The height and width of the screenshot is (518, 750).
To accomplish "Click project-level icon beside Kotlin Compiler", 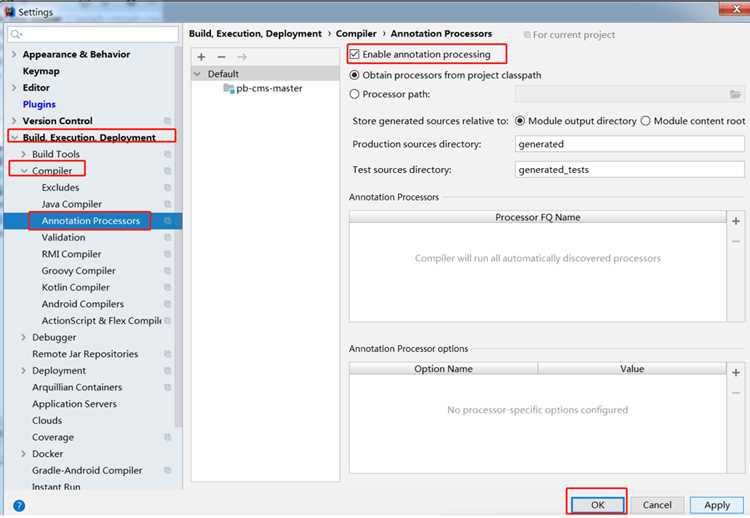I will point(167,287).
